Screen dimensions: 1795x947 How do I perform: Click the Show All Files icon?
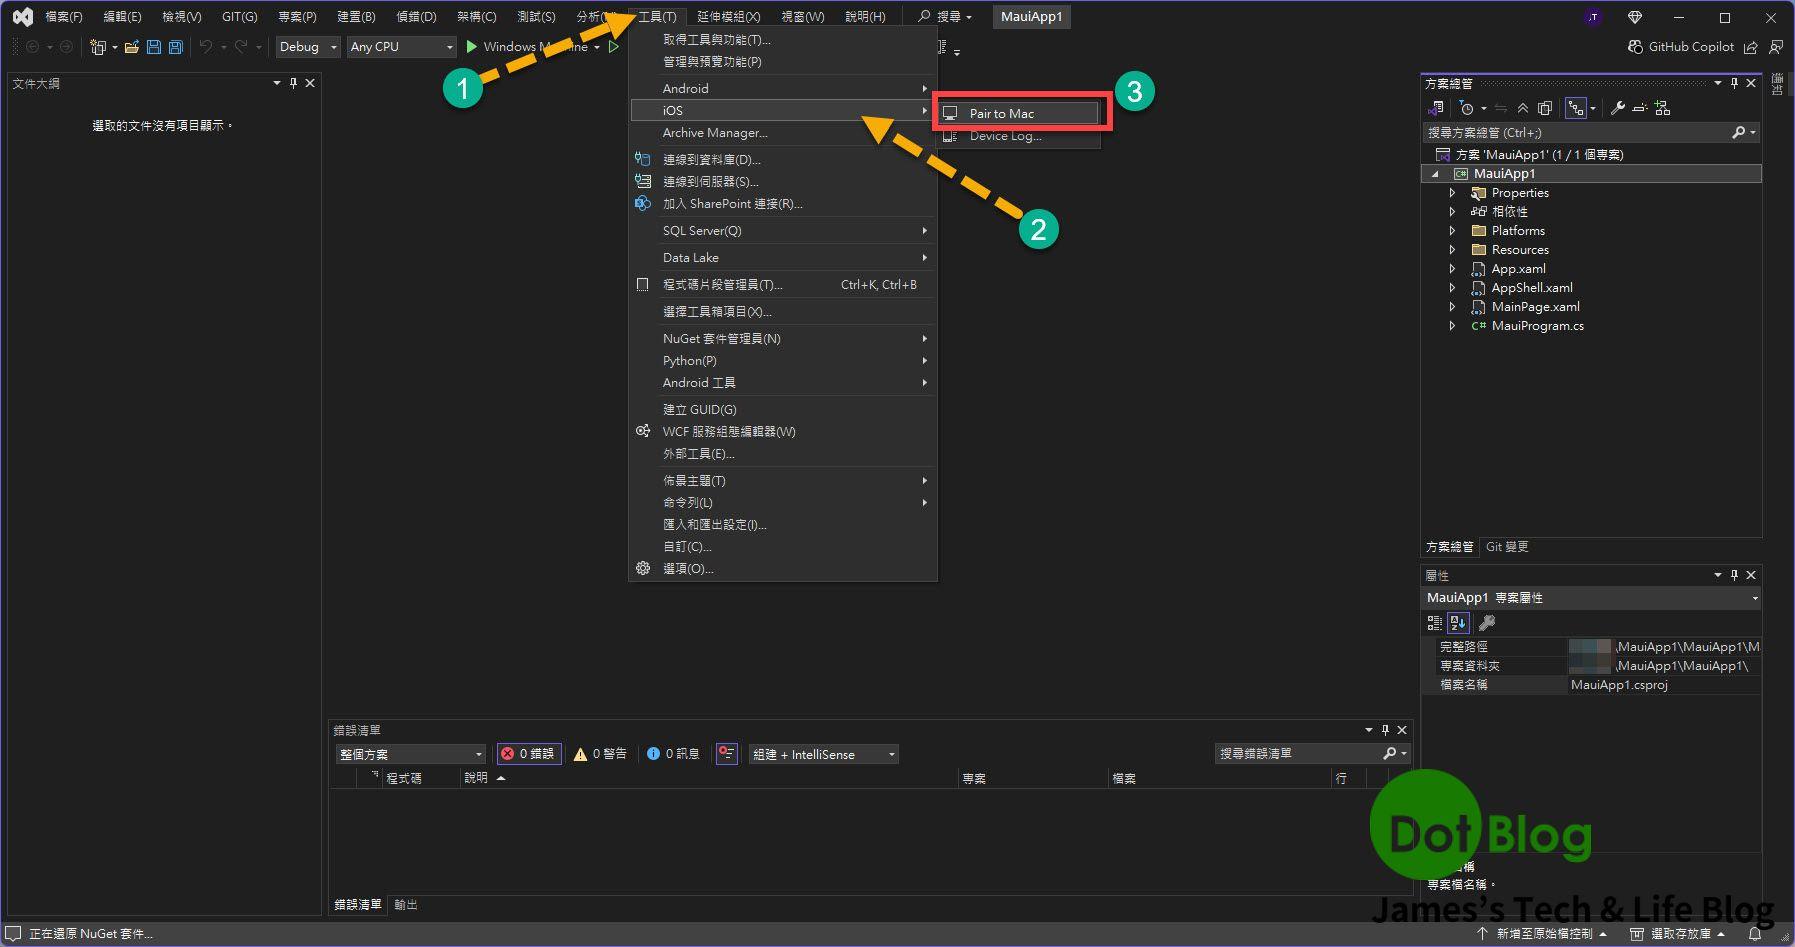(x=1545, y=108)
